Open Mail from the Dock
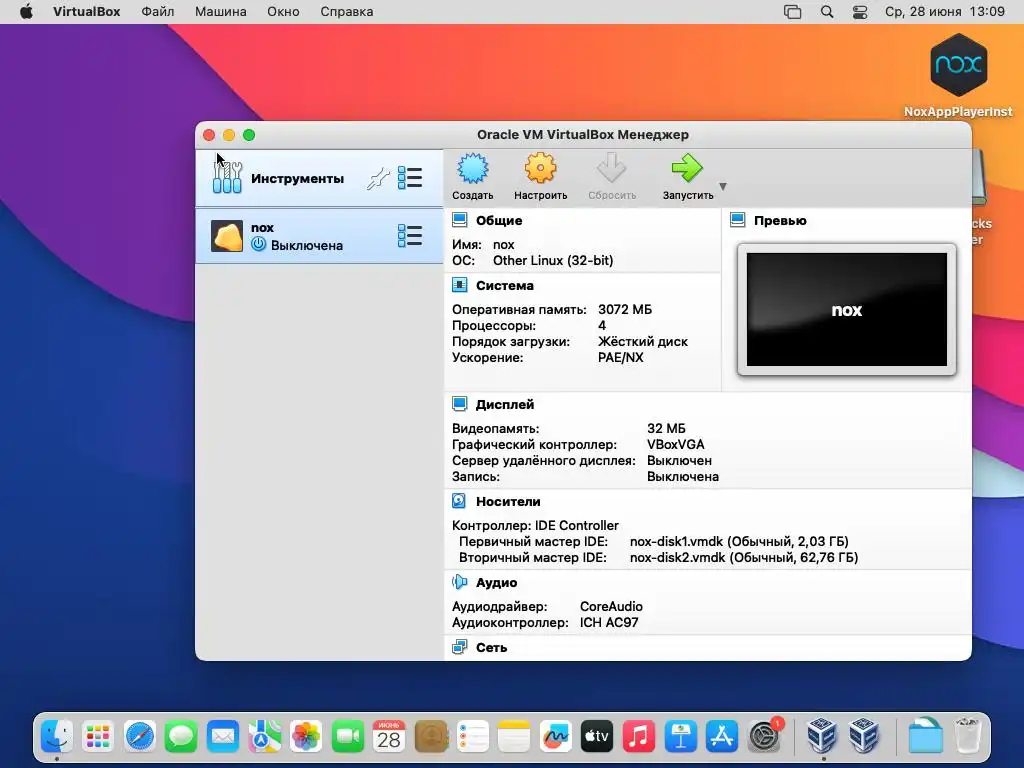 223,737
